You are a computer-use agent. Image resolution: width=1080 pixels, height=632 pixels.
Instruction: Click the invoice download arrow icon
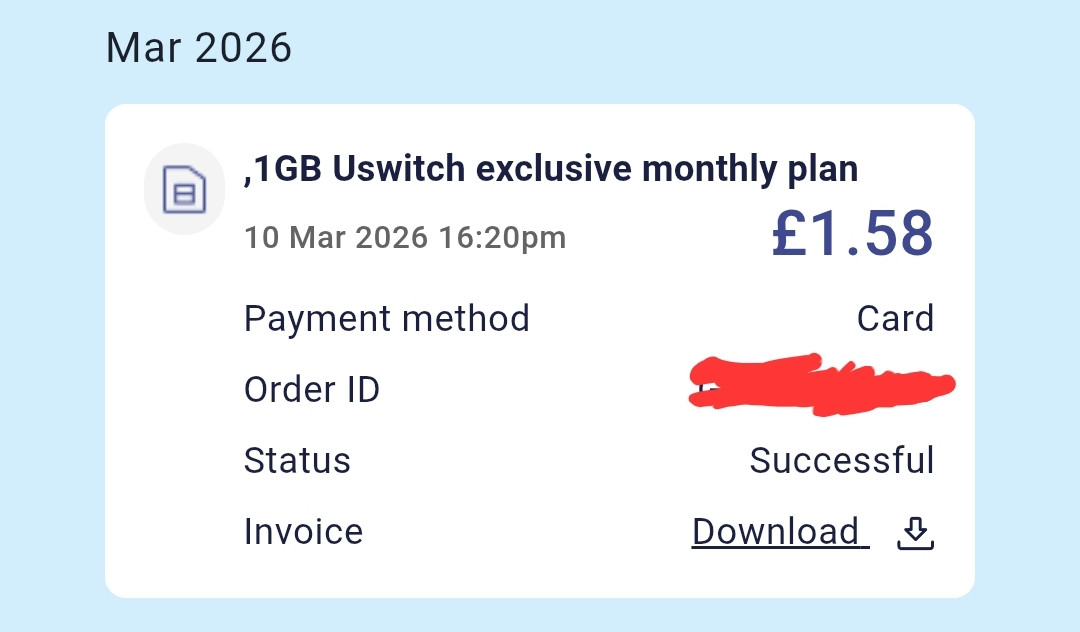pos(914,533)
